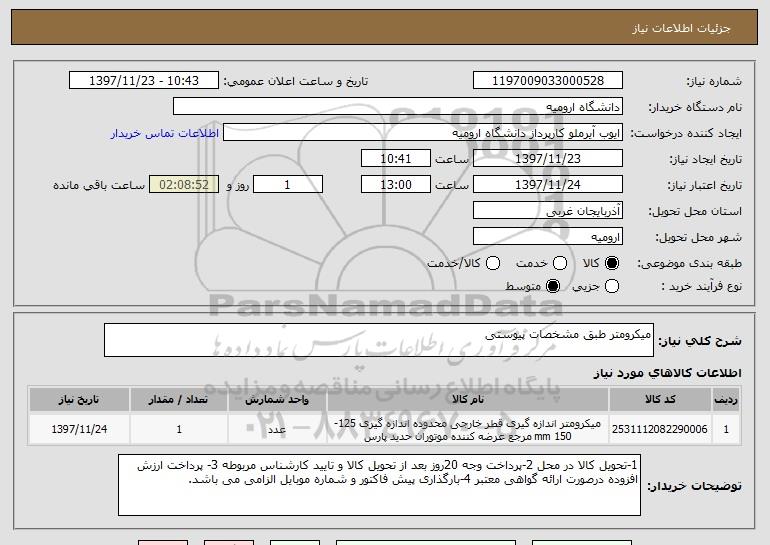The width and height of the screenshot is (770, 545).
Task: Click the request creator field ایوب آیرملو
Action: [x=423, y=133]
